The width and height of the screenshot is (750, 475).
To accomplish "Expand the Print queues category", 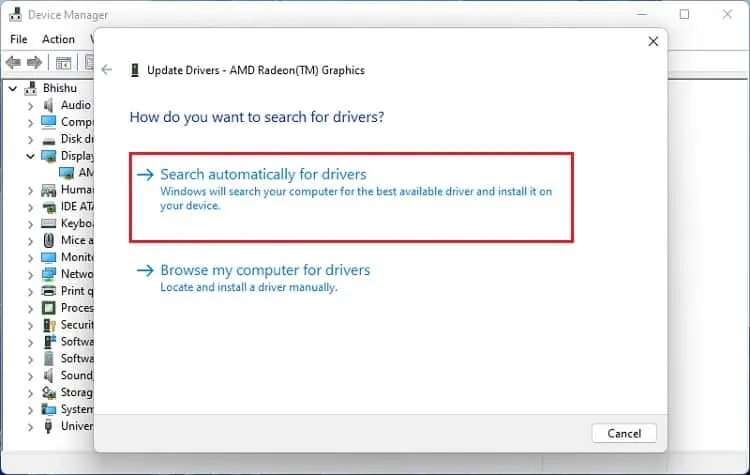I will pyautogui.click(x=31, y=292).
